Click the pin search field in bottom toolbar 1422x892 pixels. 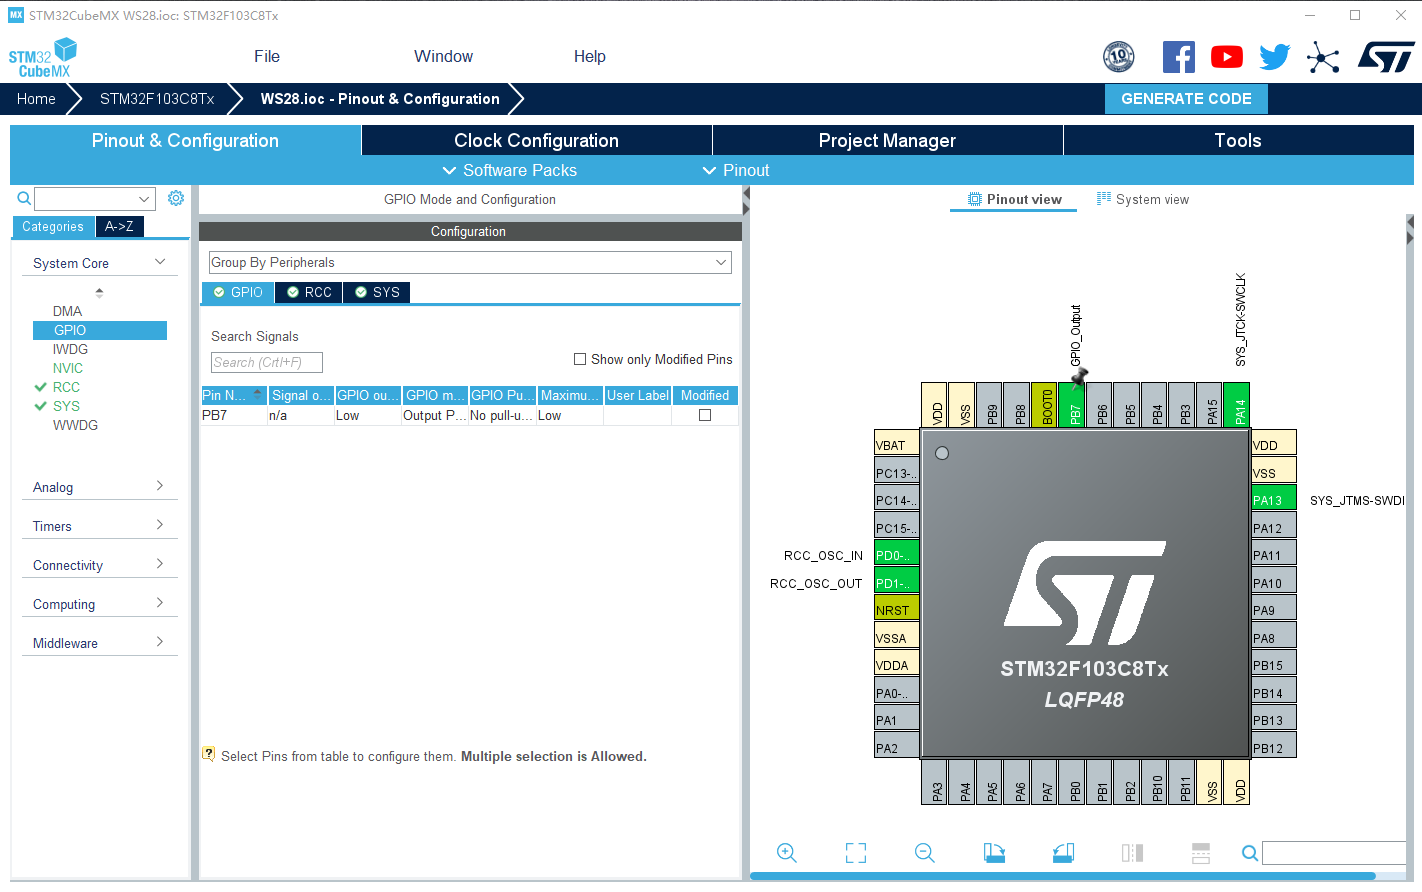[x=1334, y=853]
